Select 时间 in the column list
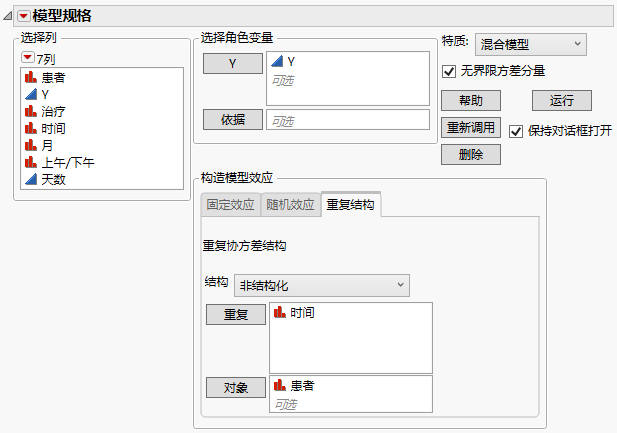This screenshot has height=433, width=617. click(x=54, y=128)
